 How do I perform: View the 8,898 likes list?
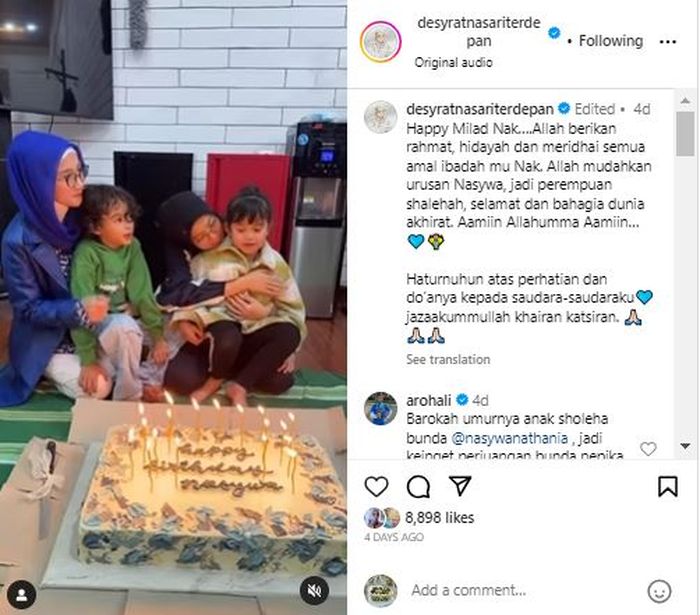[439, 518]
